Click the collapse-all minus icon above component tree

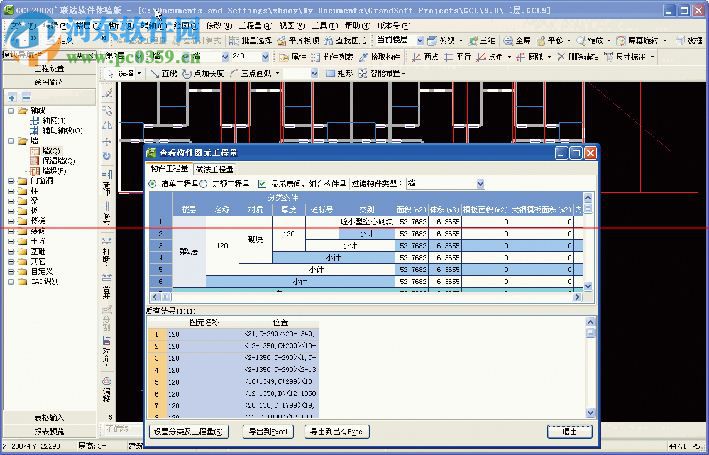25,97
